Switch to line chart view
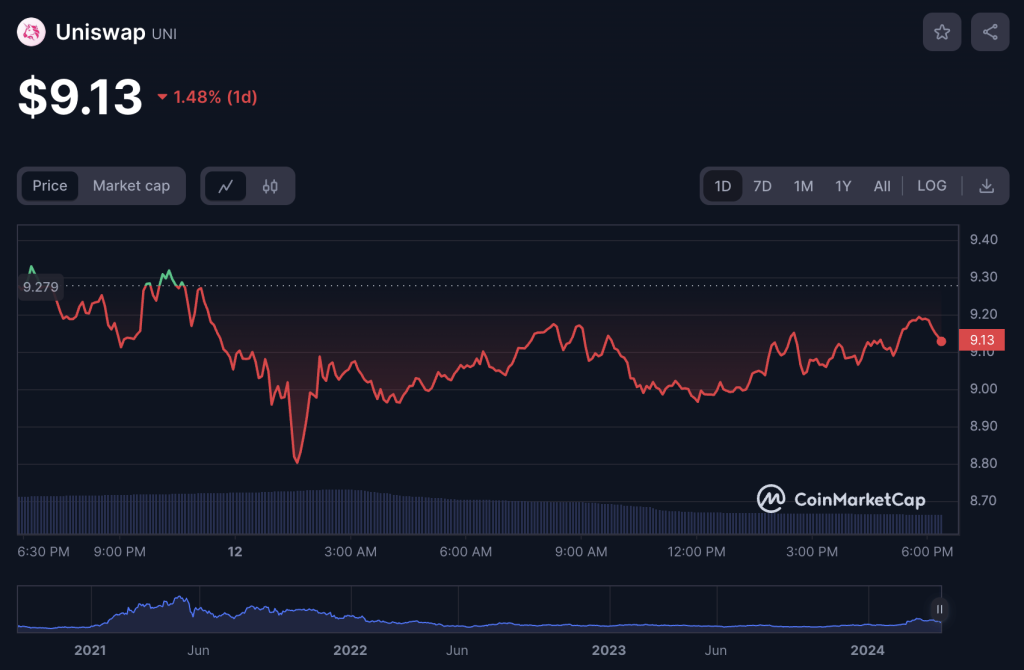Viewport: 1024px width, 670px height. [x=226, y=186]
